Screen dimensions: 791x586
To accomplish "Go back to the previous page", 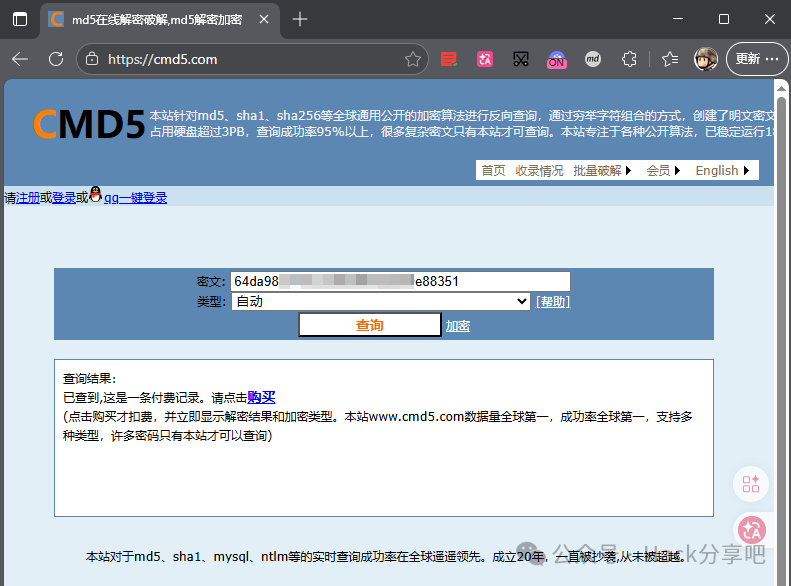I will pyautogui.click(x=20, y=59).
